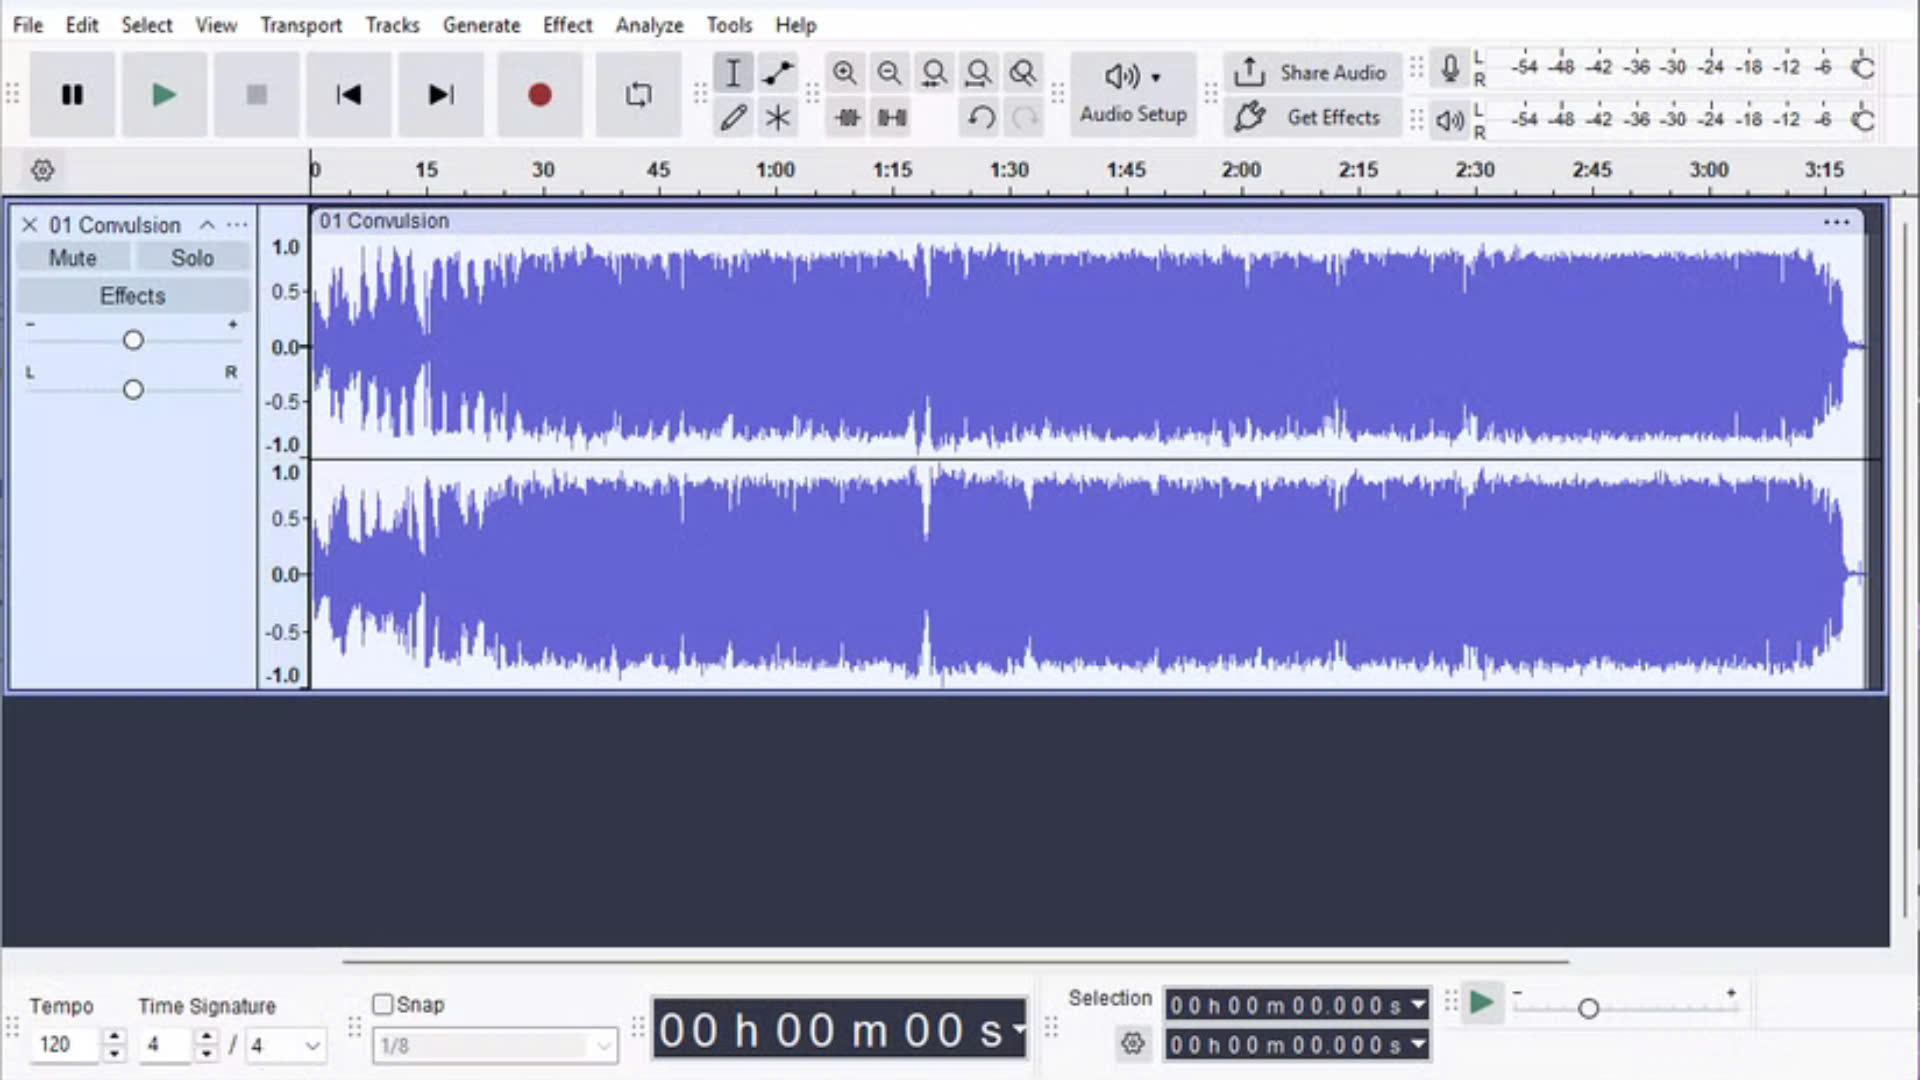This screenshot has height=1080, width=1920.
Task: Activate the Multi-tool asterisk icon
Action: click(x=777, y=118)
